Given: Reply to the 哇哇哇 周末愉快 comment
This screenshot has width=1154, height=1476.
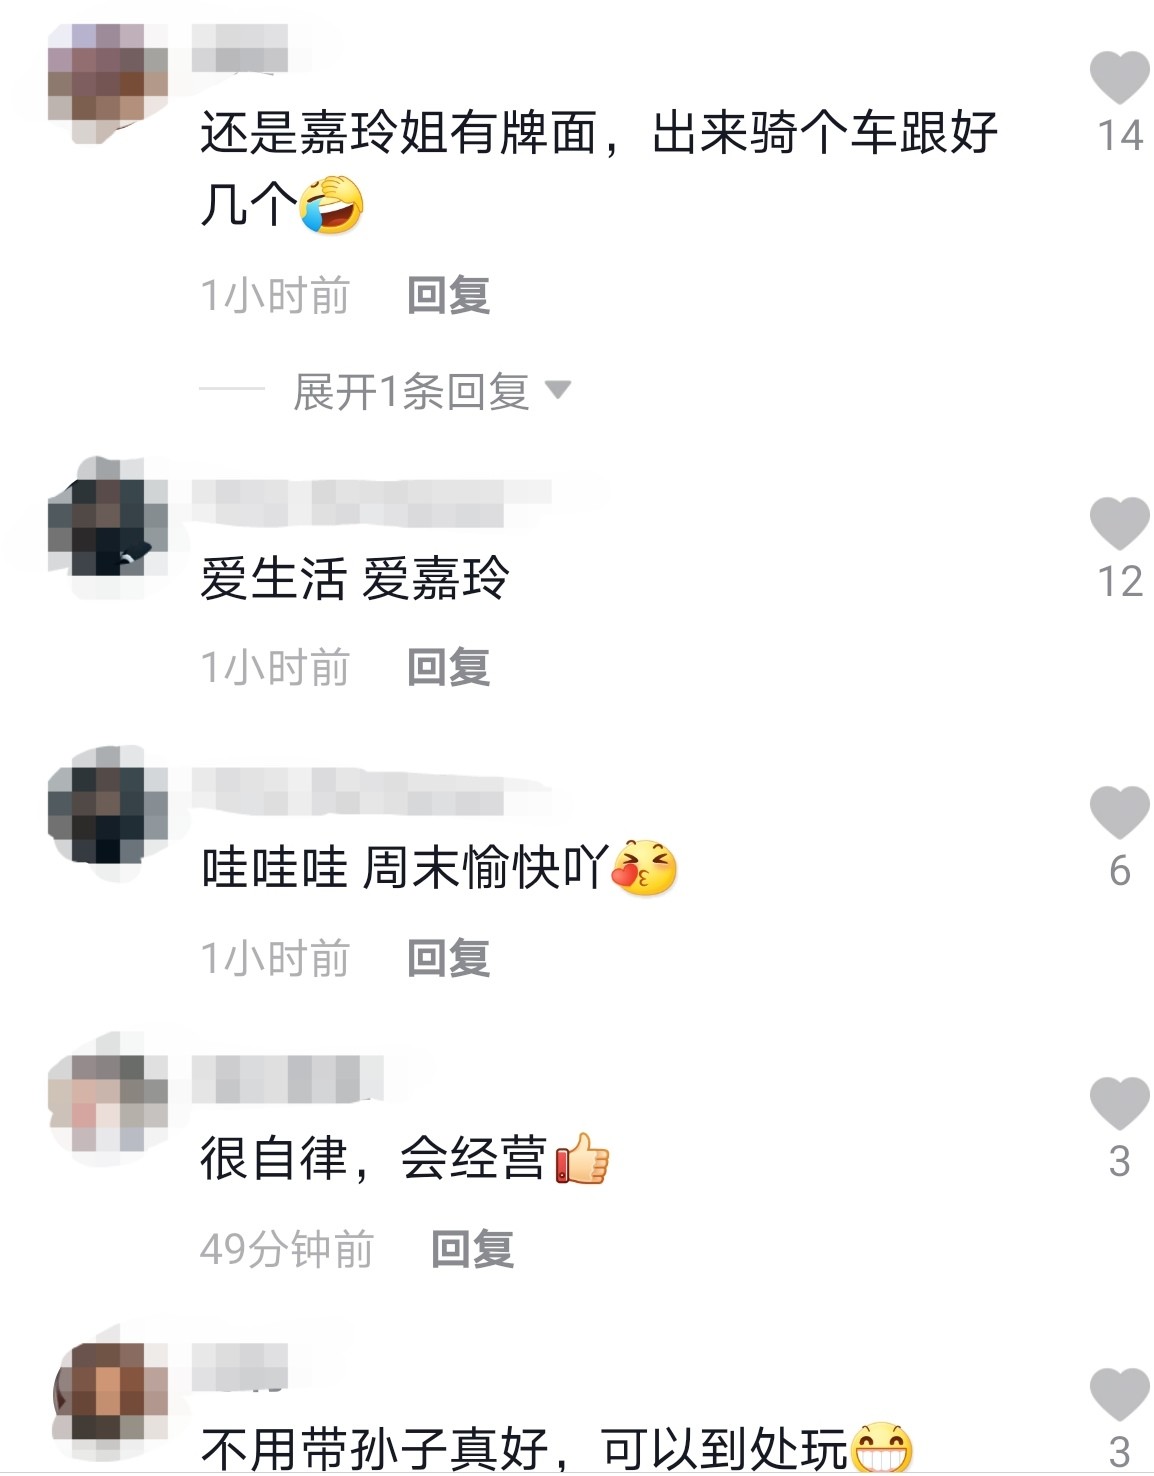Looking at the screenshot, I should [x=448, y=958].
